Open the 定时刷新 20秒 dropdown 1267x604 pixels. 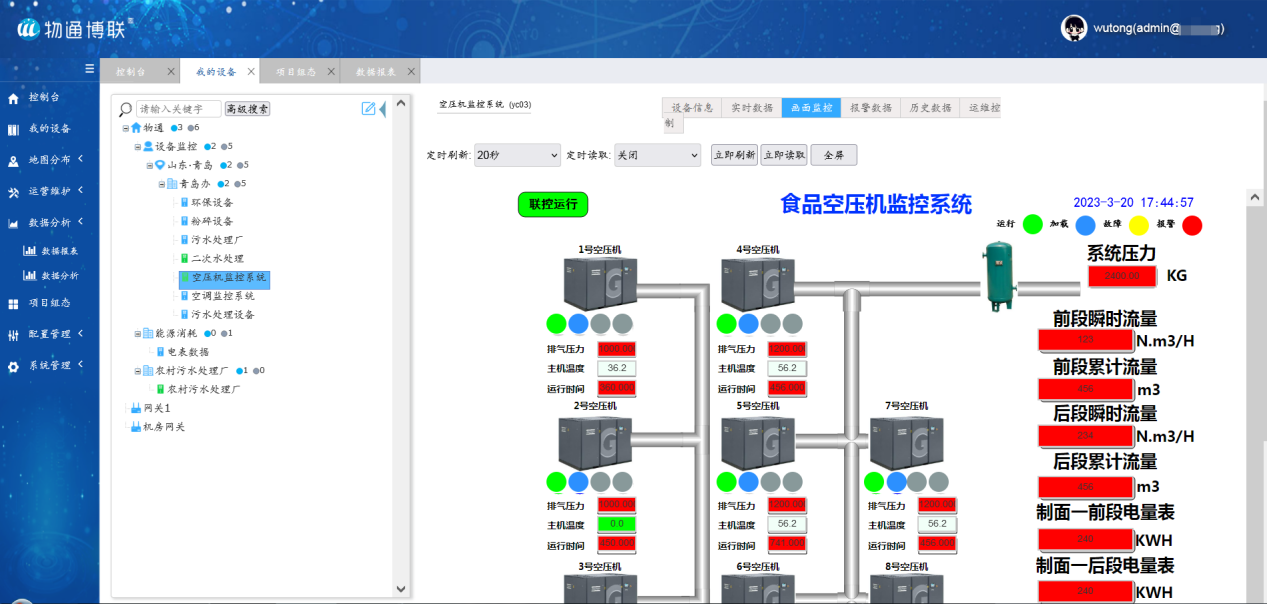tap(516, 155)
